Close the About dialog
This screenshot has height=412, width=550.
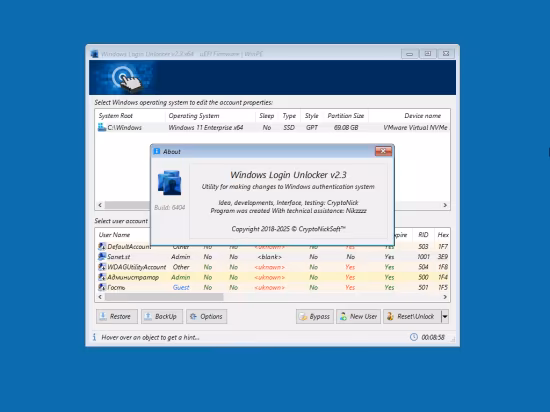(383, 151)
